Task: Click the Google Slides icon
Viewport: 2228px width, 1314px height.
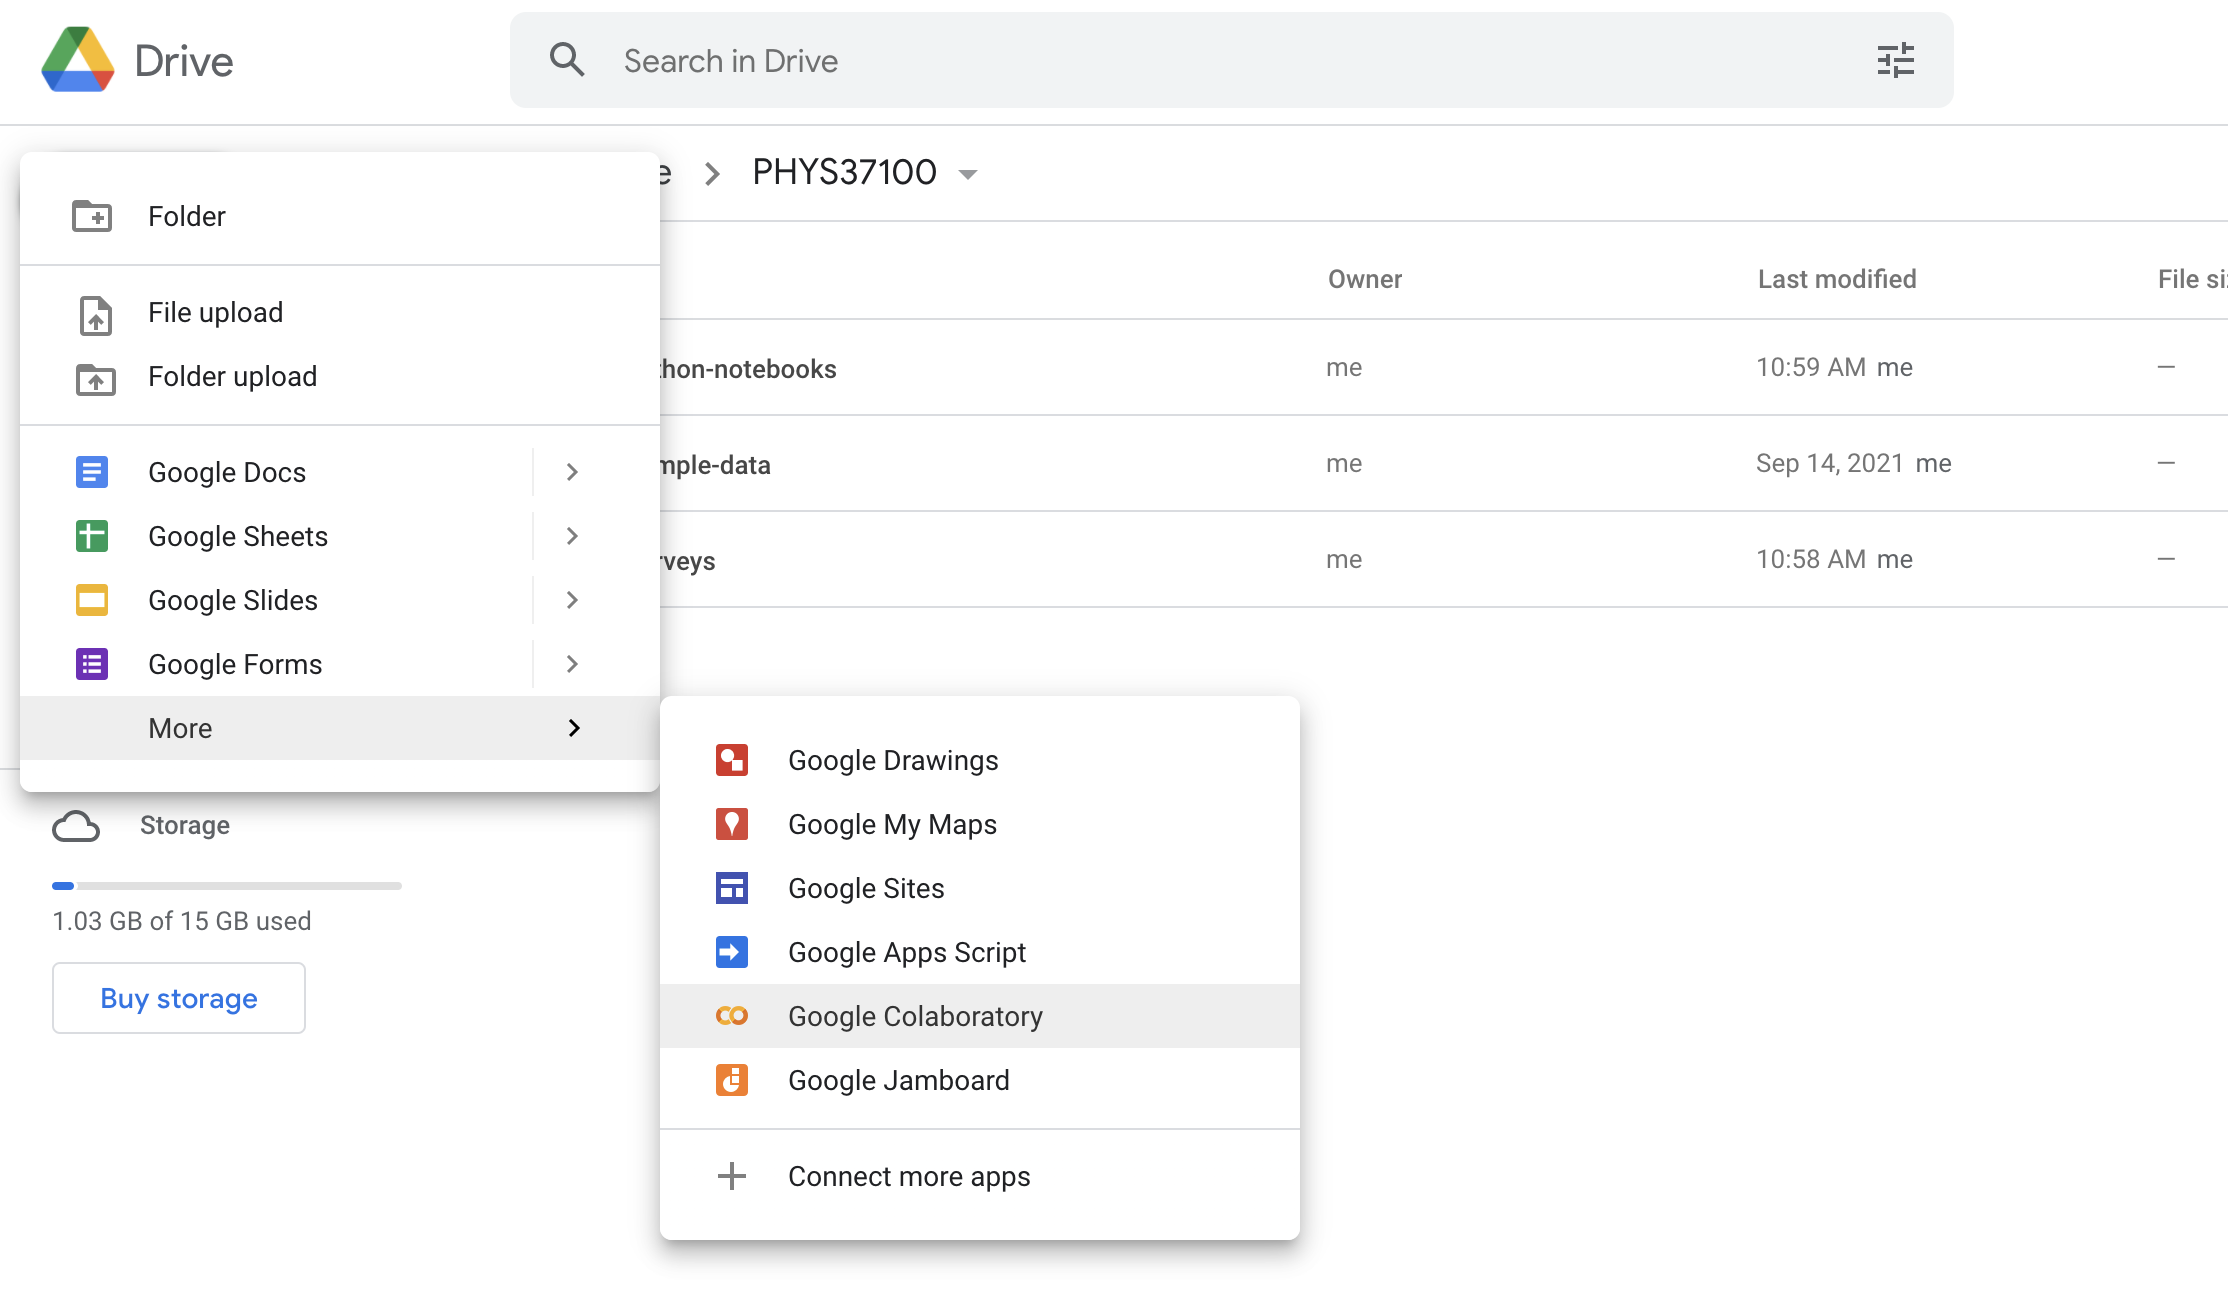Action: [92, 600]
